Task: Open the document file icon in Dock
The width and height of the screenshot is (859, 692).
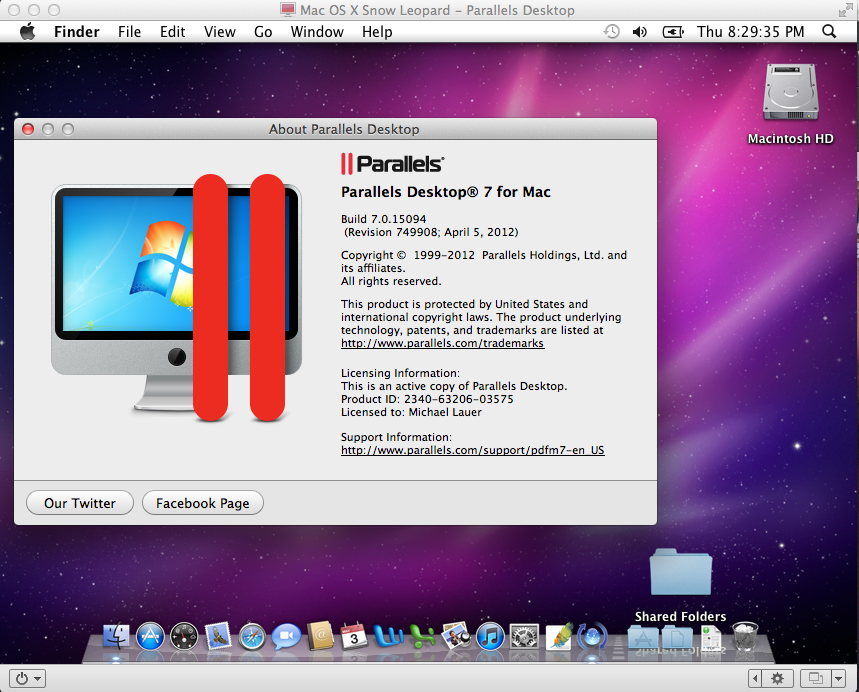Action: point(712,638)
